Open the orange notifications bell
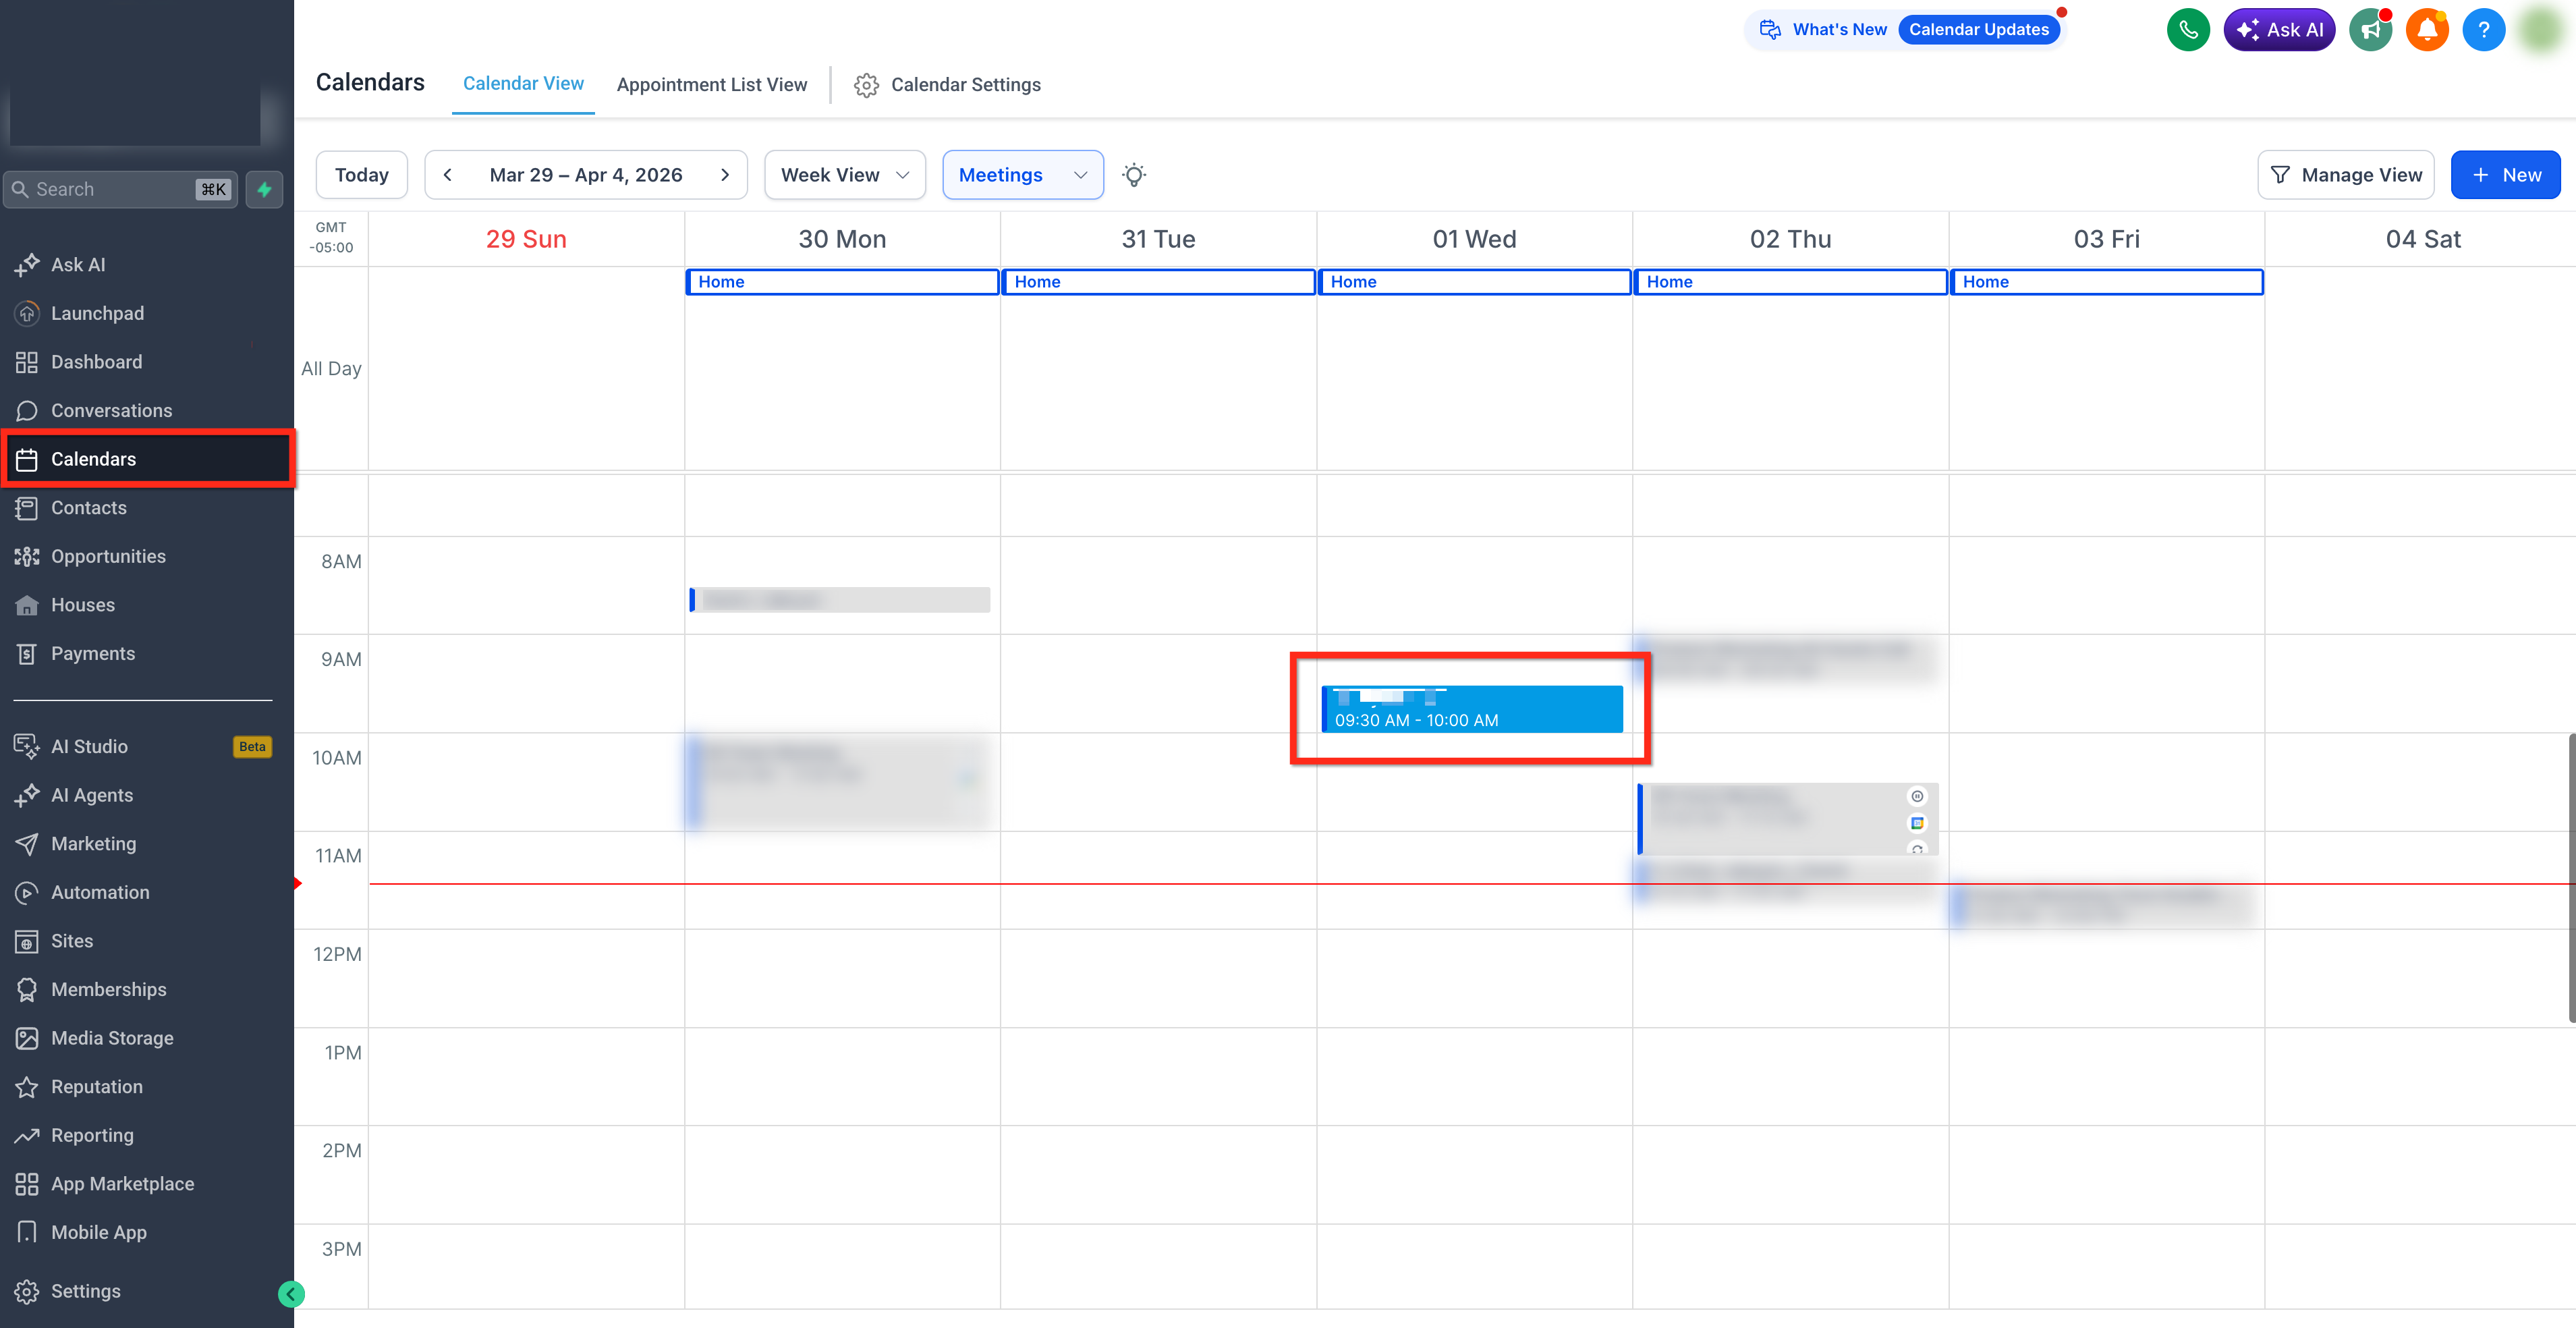Screen dimensions: 2576x1328 click(2427, 30)
